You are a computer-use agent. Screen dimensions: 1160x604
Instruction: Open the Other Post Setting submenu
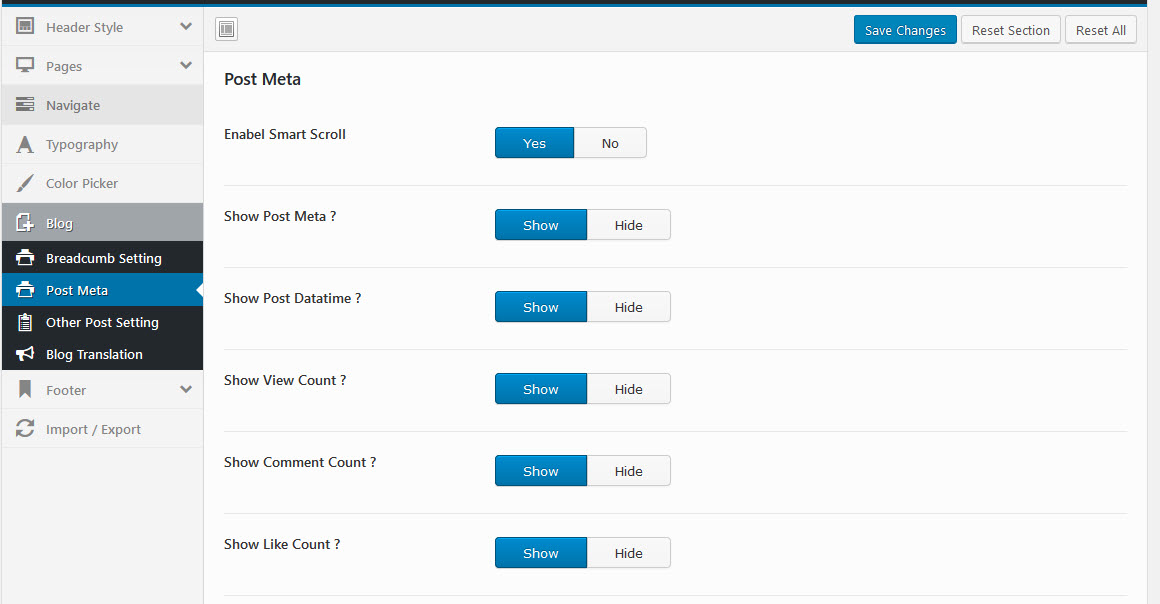[102, 322]
